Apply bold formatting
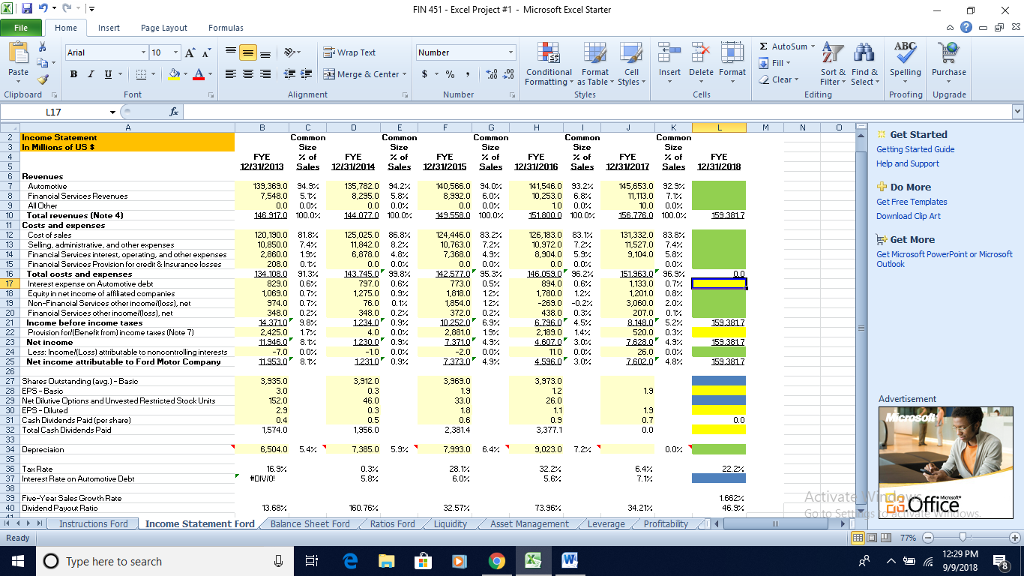1024x576 pixels. [73, 74]
